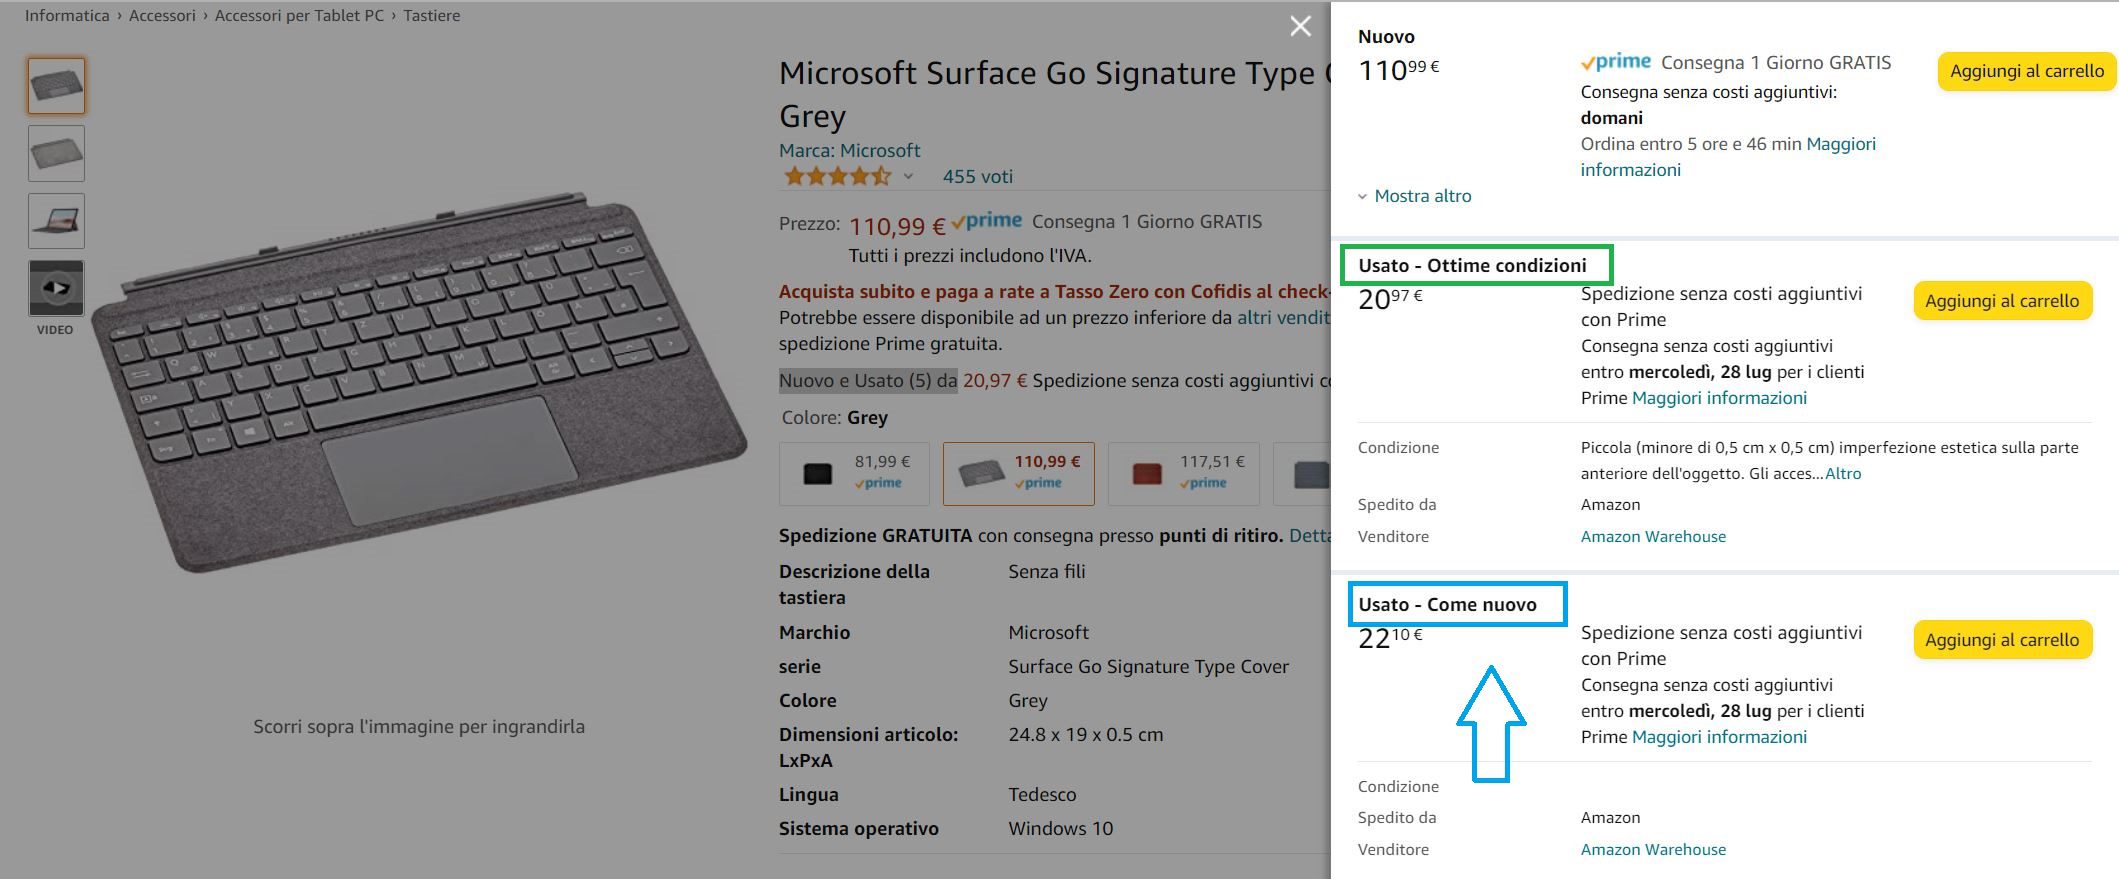
Task: Open the Tastiere breadcrumb category
Action: tap(432, 16)
